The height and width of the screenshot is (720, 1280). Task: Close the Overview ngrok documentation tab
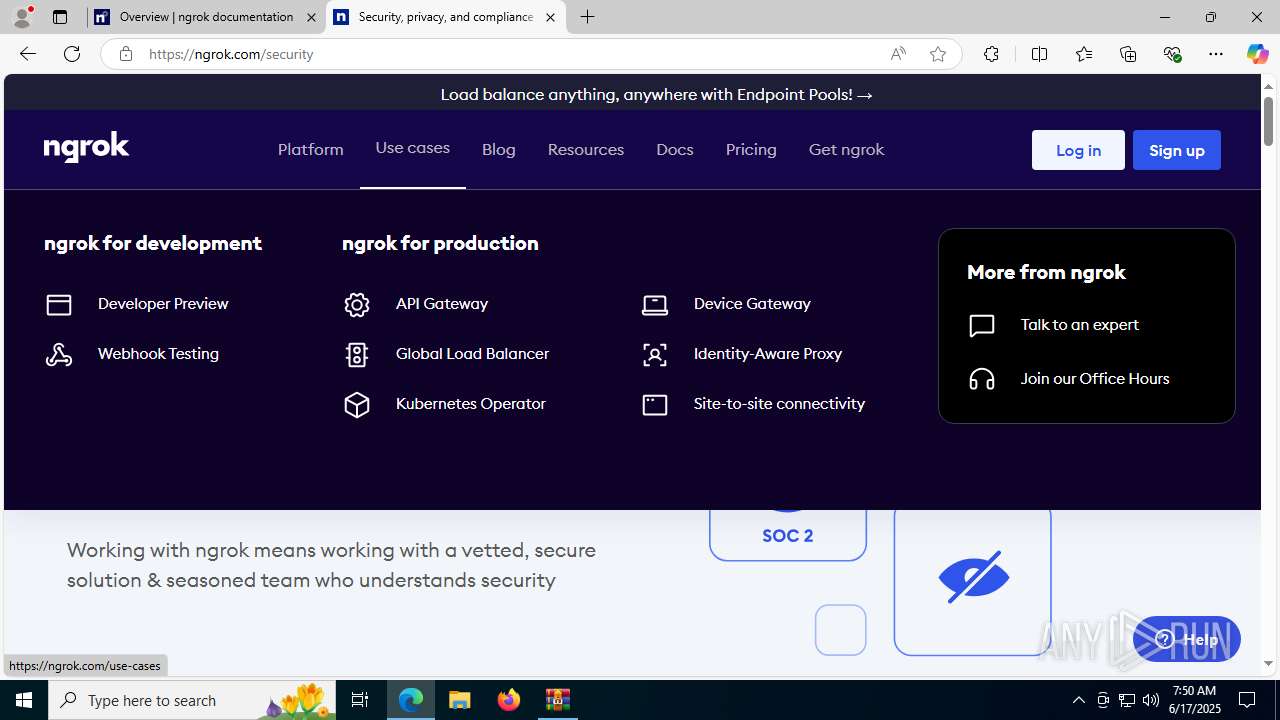tap(311, 17)
